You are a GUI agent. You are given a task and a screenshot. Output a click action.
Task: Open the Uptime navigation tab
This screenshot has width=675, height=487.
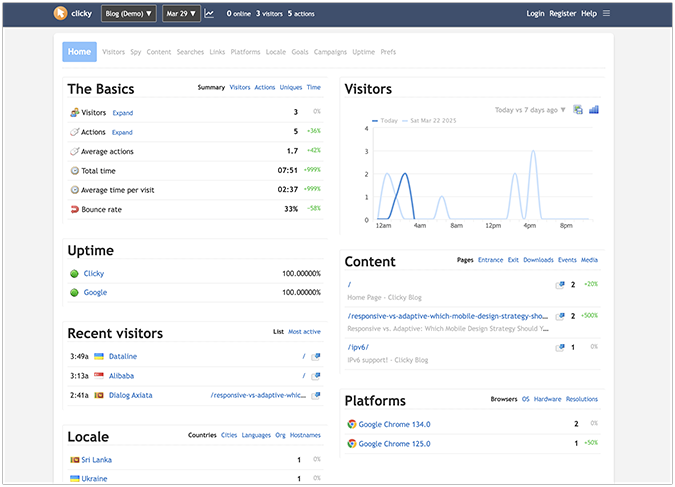click(364, 52)
